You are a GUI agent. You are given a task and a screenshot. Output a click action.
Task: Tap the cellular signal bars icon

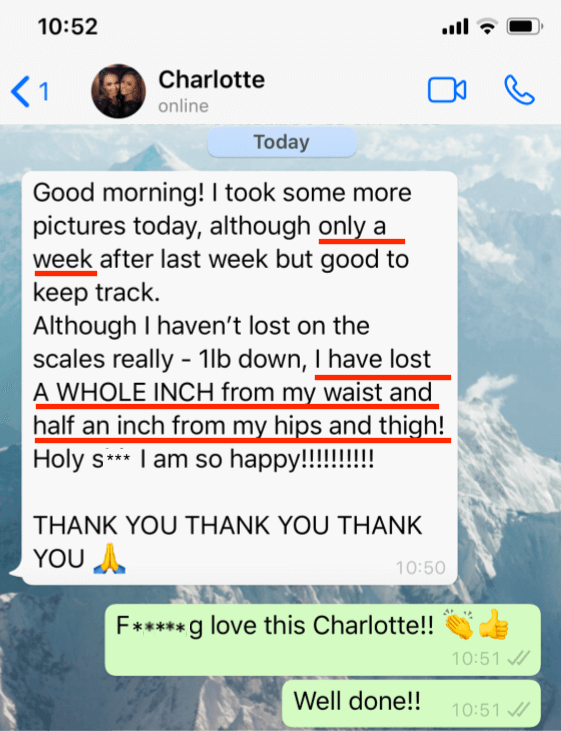(455, 27)
